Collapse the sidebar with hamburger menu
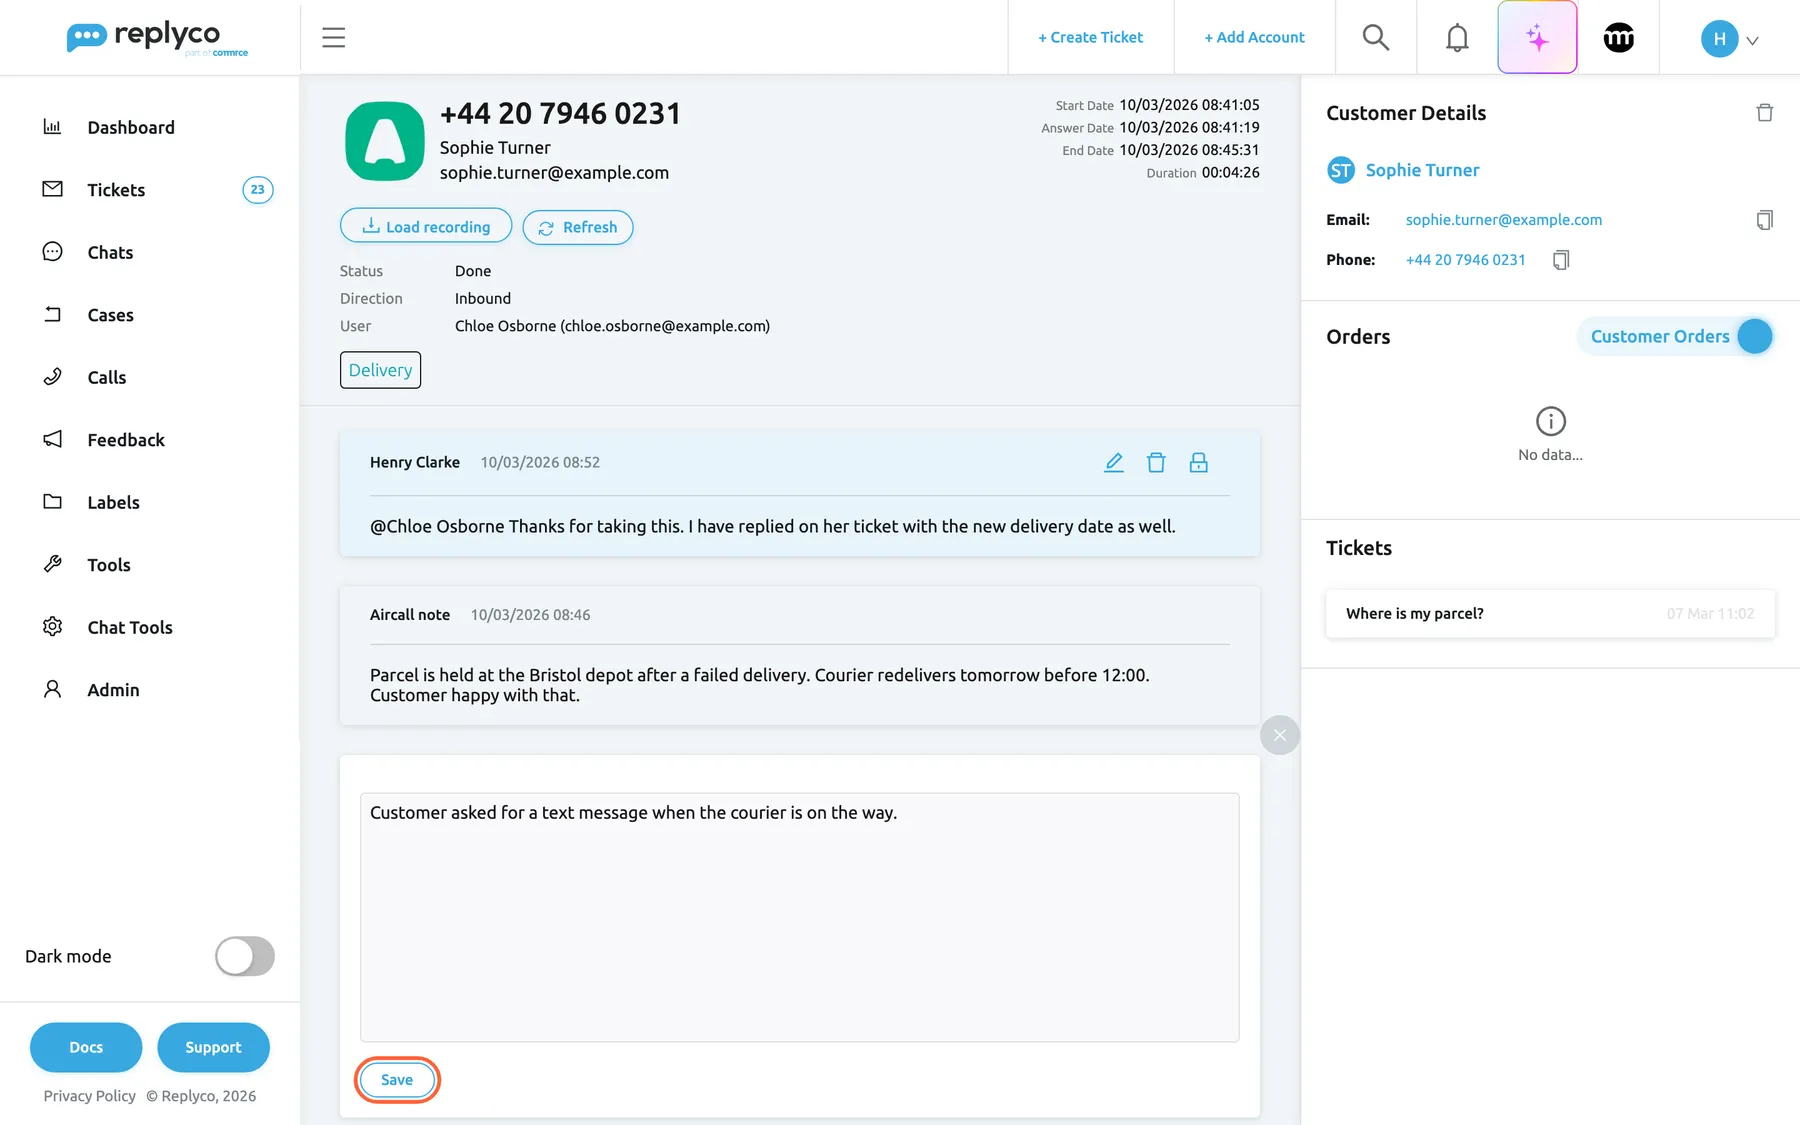This screenshot has width=1800, height=1125. 333,38
